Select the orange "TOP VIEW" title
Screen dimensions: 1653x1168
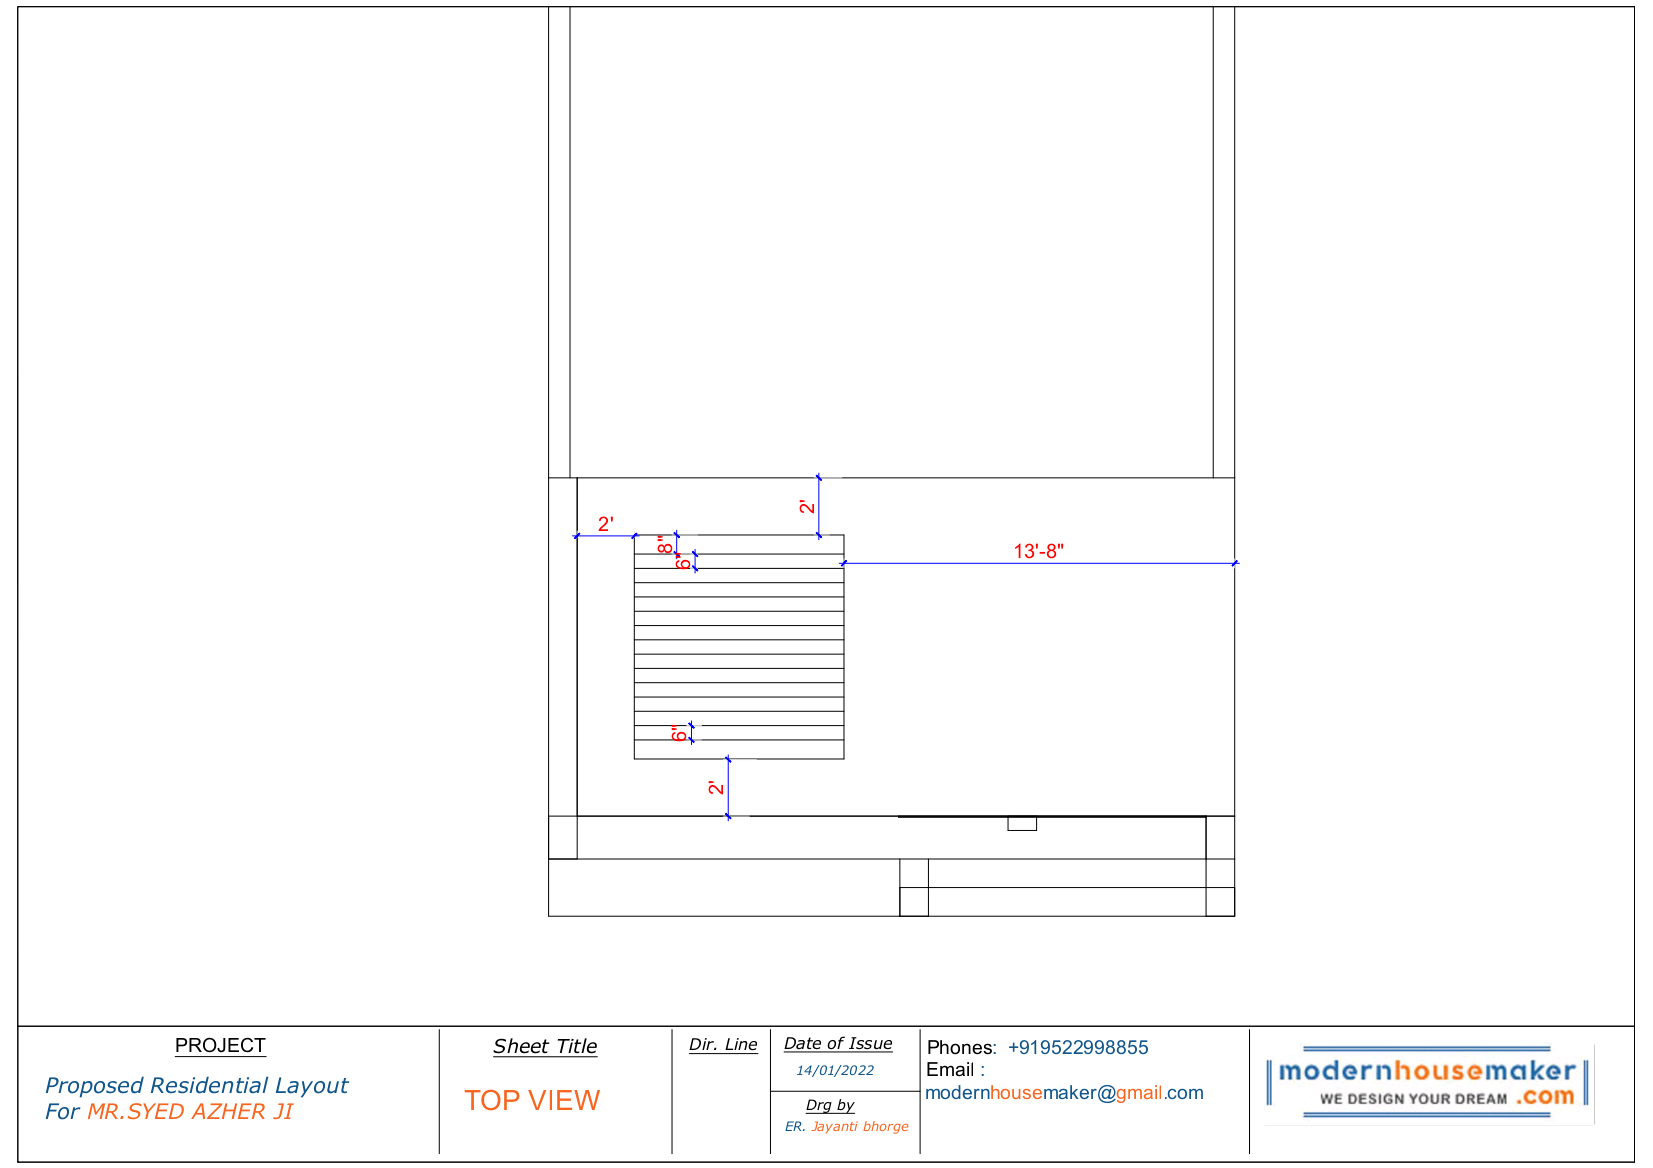[x=532, y=1100]
